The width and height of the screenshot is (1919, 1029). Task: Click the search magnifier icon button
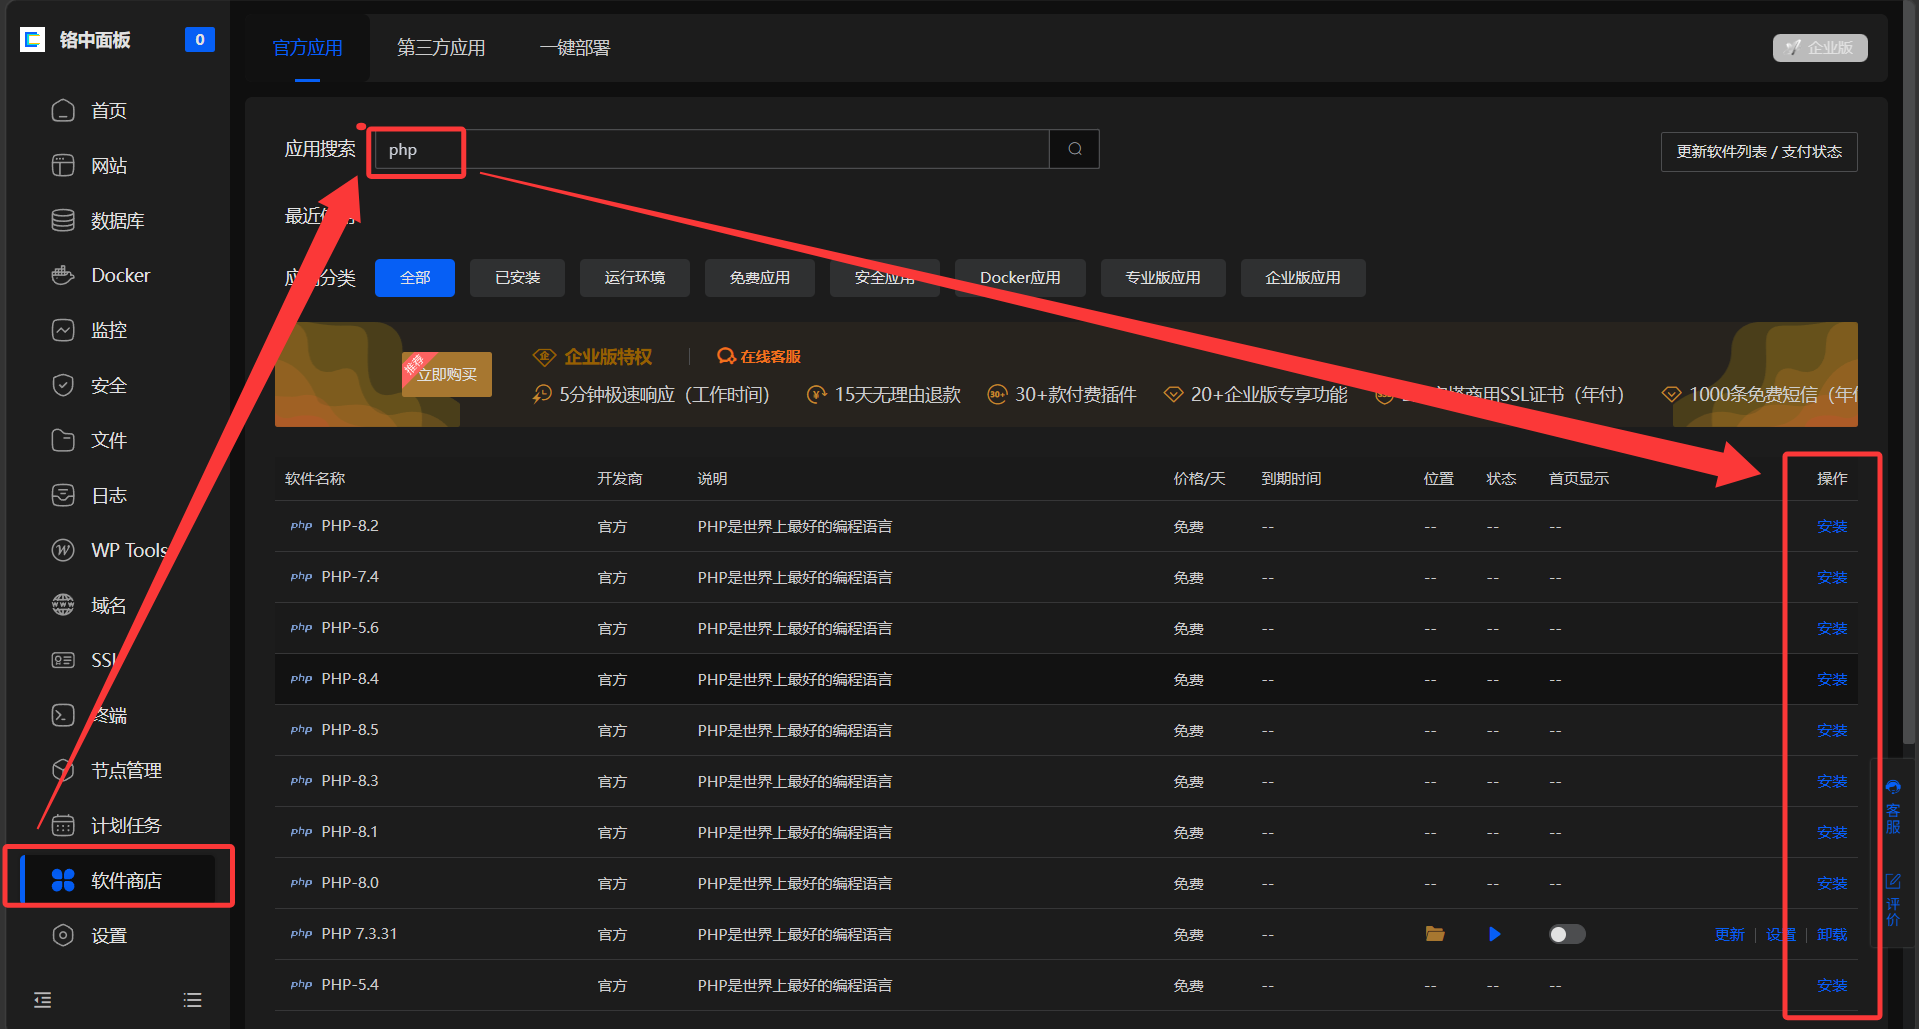point(1075,149)
